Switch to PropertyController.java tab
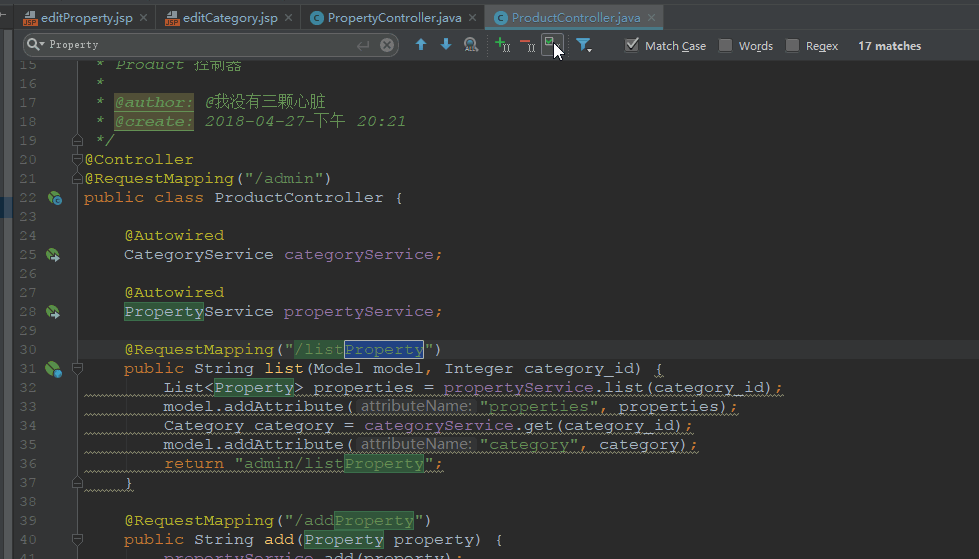The image size is (979, 559). coord(395,17)
